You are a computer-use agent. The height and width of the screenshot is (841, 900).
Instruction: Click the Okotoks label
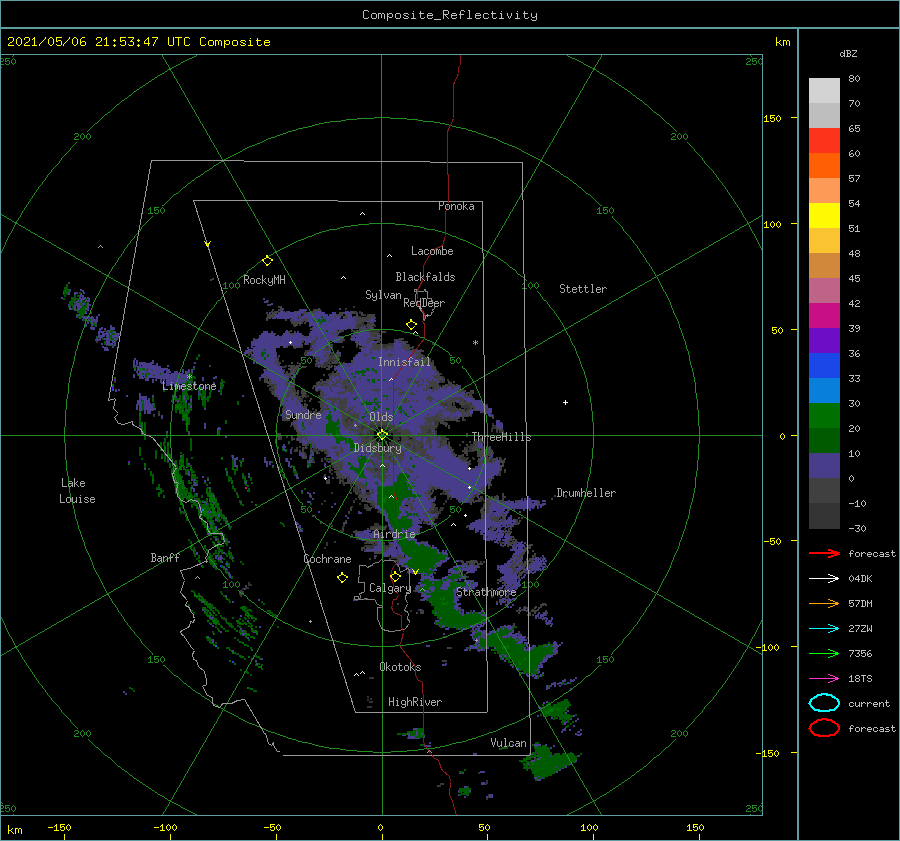coord(400,667)
